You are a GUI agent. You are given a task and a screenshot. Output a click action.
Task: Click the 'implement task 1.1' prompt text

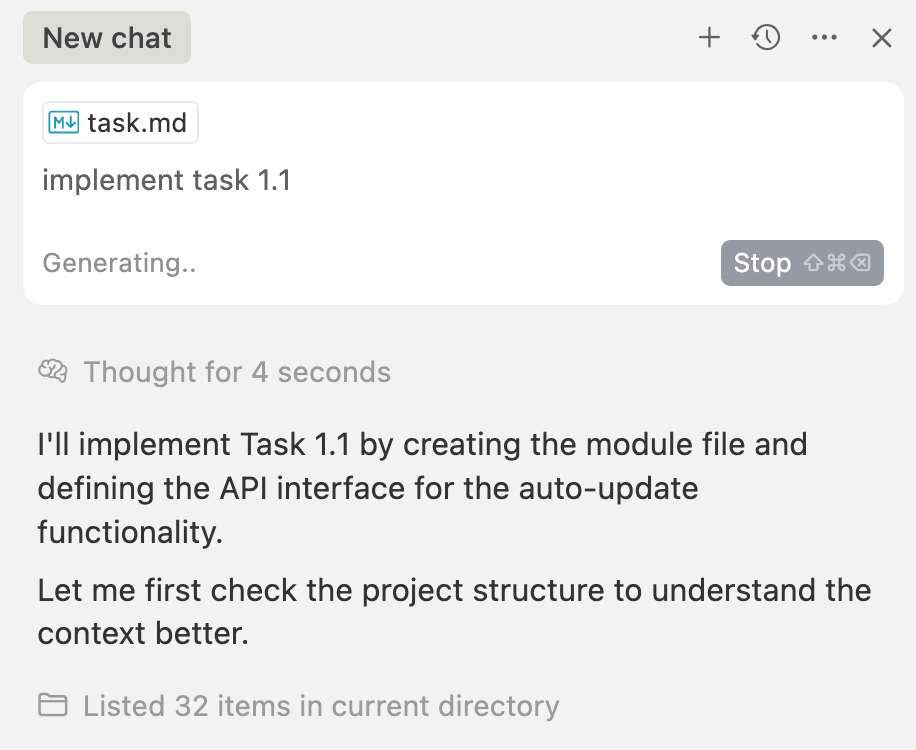click(166, 181)
